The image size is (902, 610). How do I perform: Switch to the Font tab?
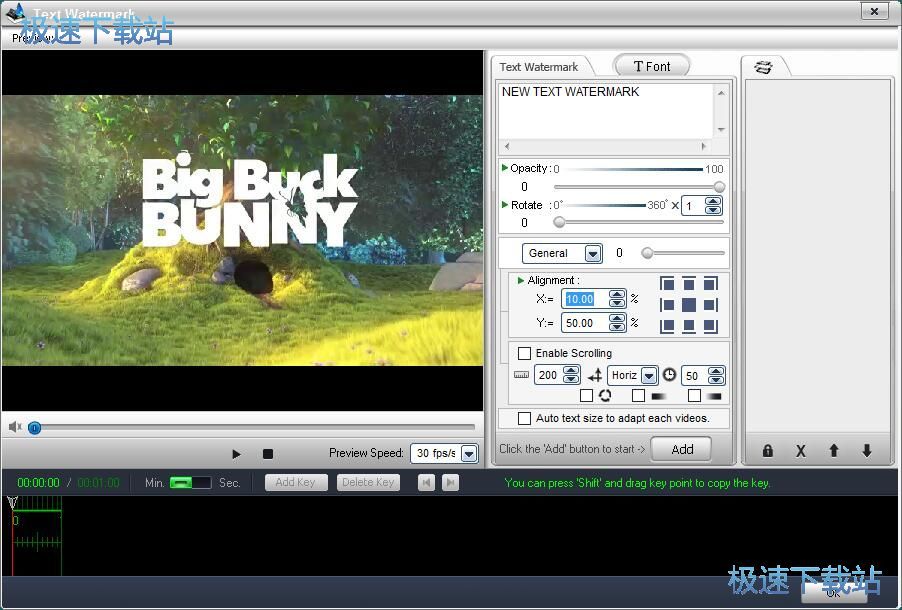(x=652, y=67)
